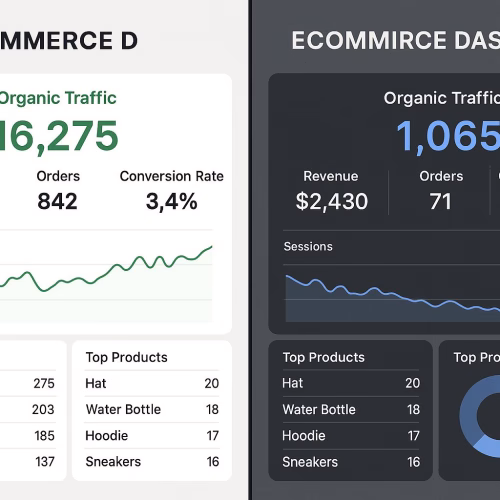The image size is (500, 500).
Task: Select the Hat row in light dashboard
Action: tap(152, 383)
